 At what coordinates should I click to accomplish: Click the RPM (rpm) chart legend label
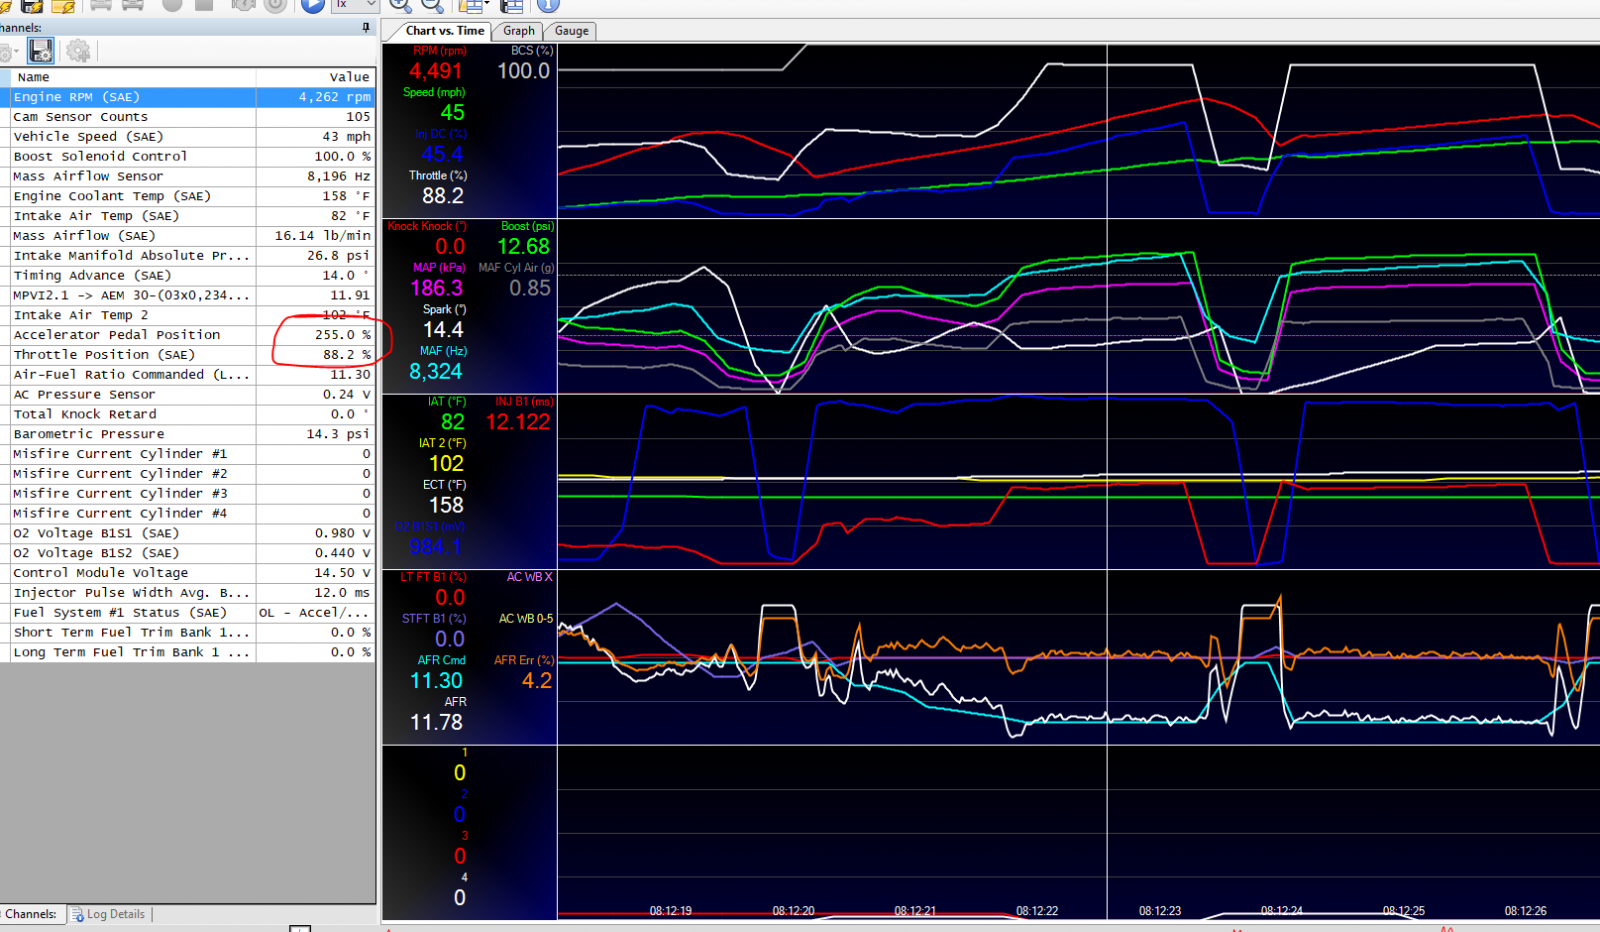click(440, 50)
